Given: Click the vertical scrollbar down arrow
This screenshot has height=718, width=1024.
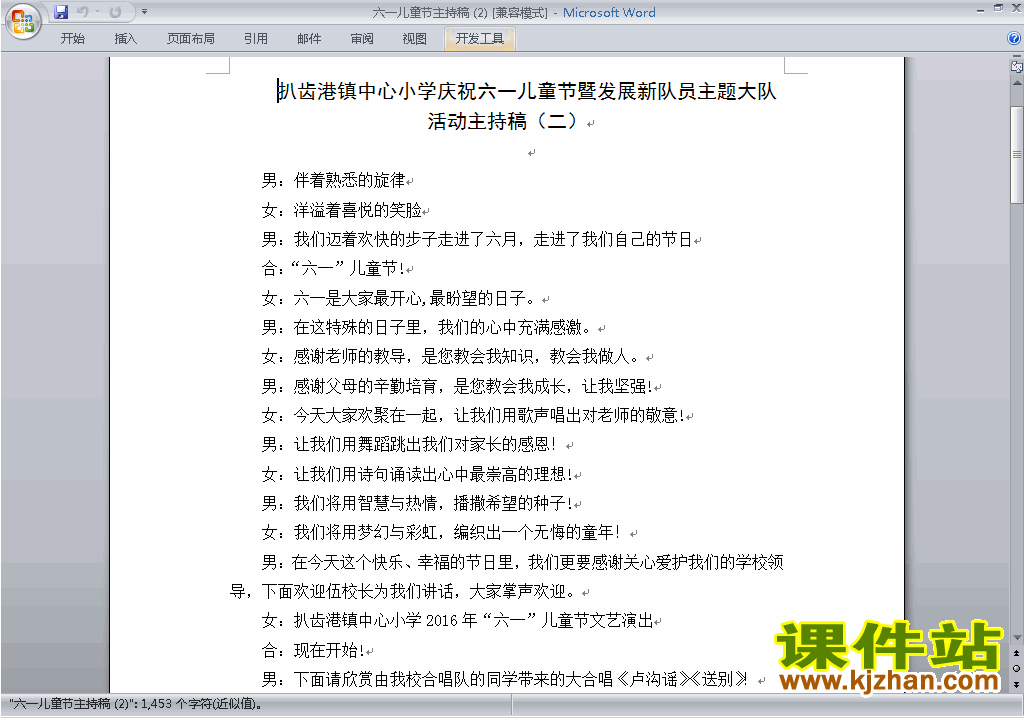Looking at the screenshot, I should pyautogui.click(x=1016, y=638).
